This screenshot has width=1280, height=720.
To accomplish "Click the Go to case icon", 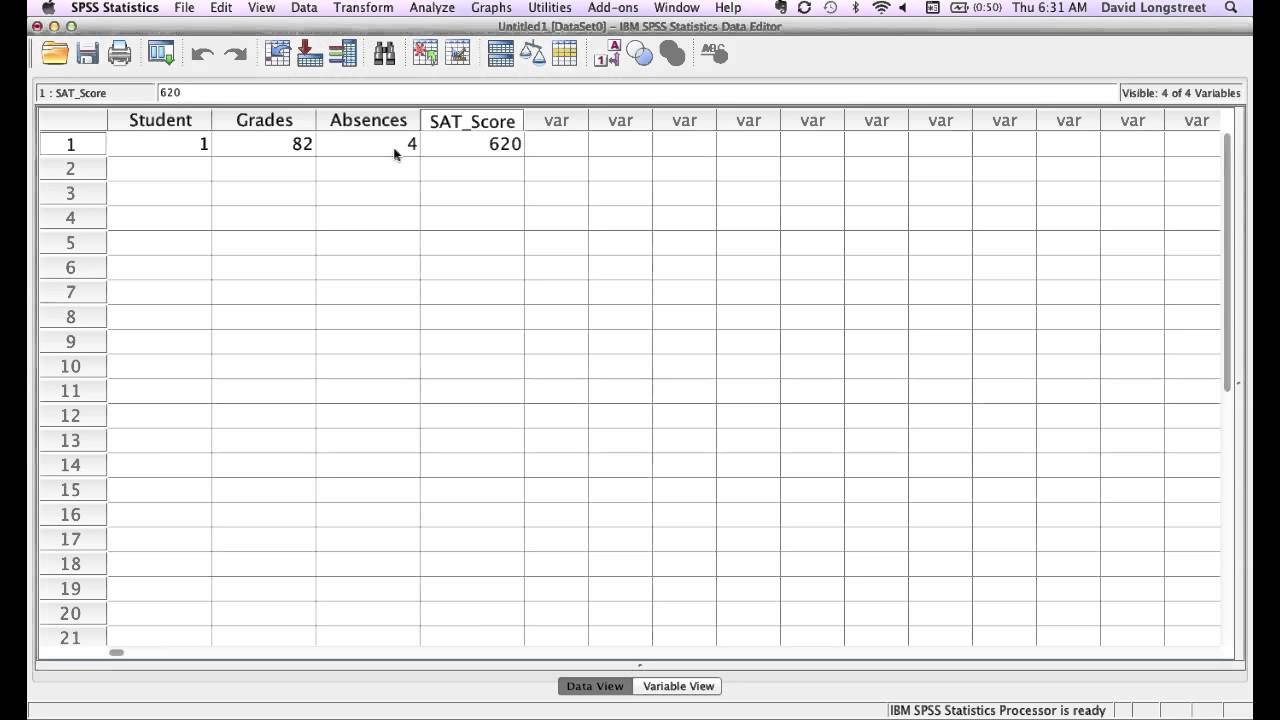I will 277,54.
